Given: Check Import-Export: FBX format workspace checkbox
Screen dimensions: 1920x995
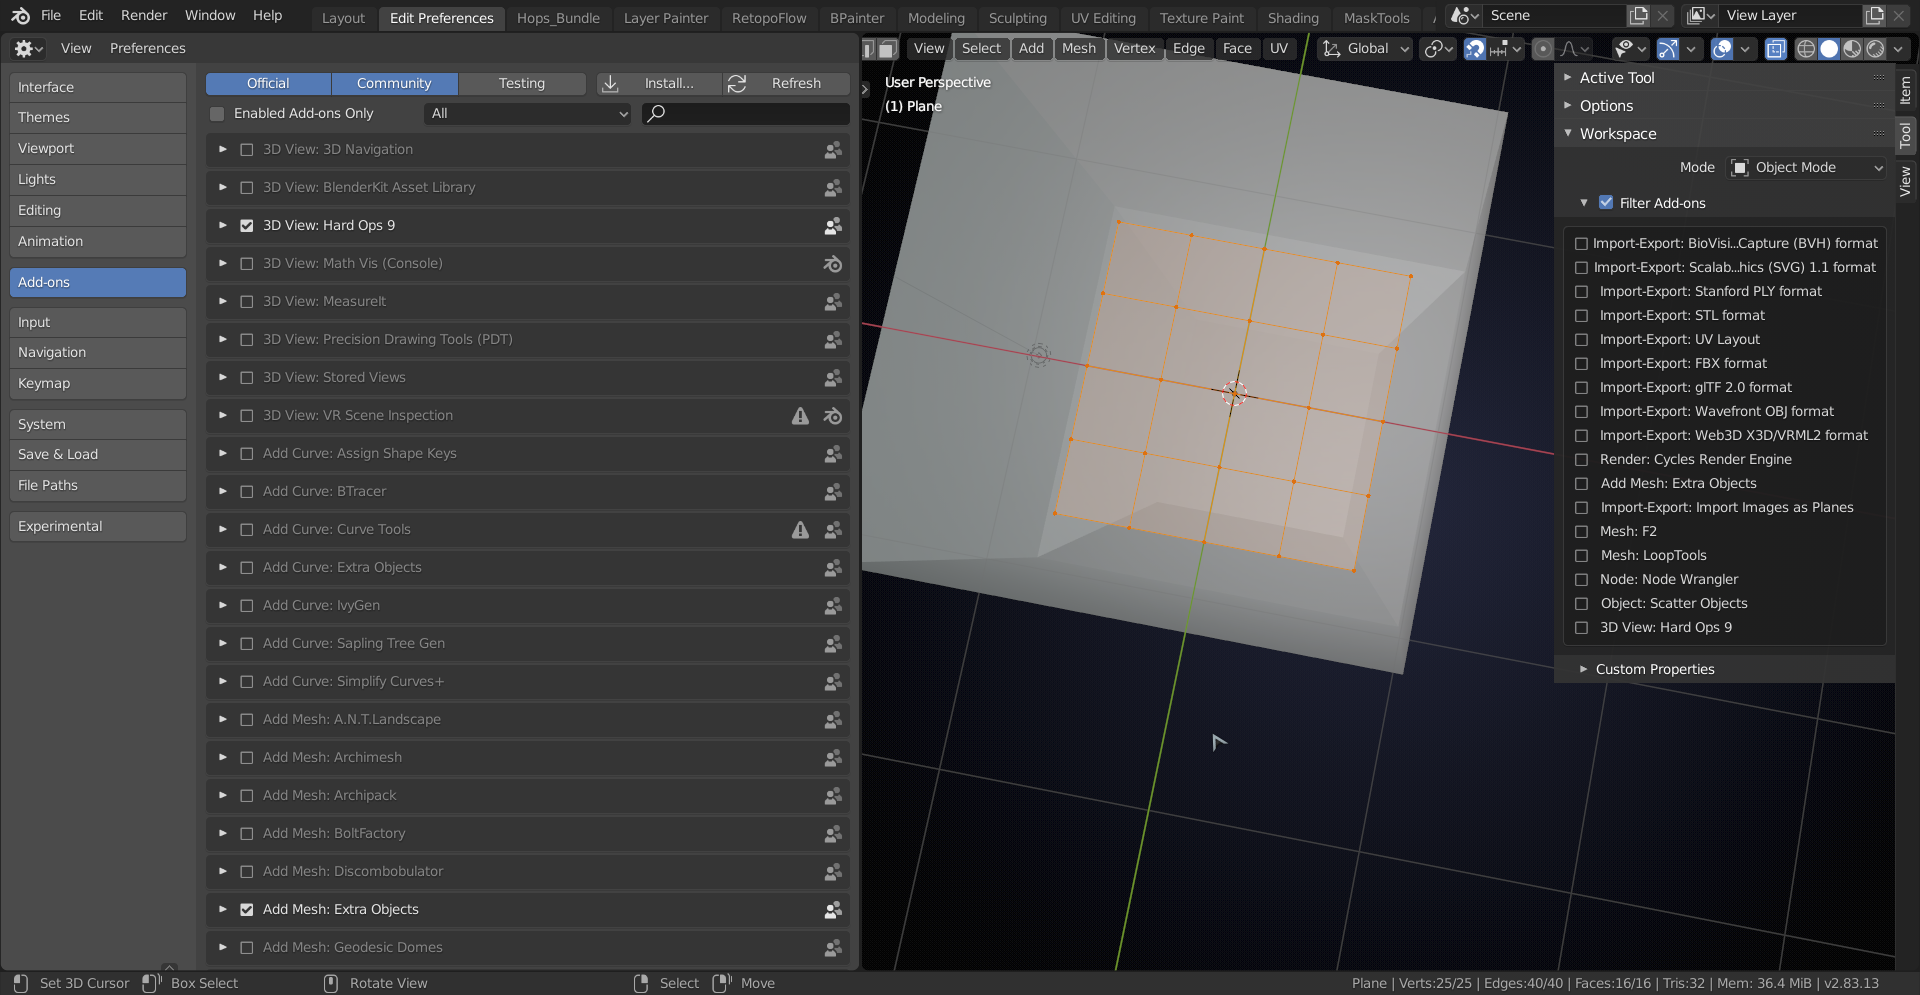Looking at the screenshot, I should point(1581,364).
